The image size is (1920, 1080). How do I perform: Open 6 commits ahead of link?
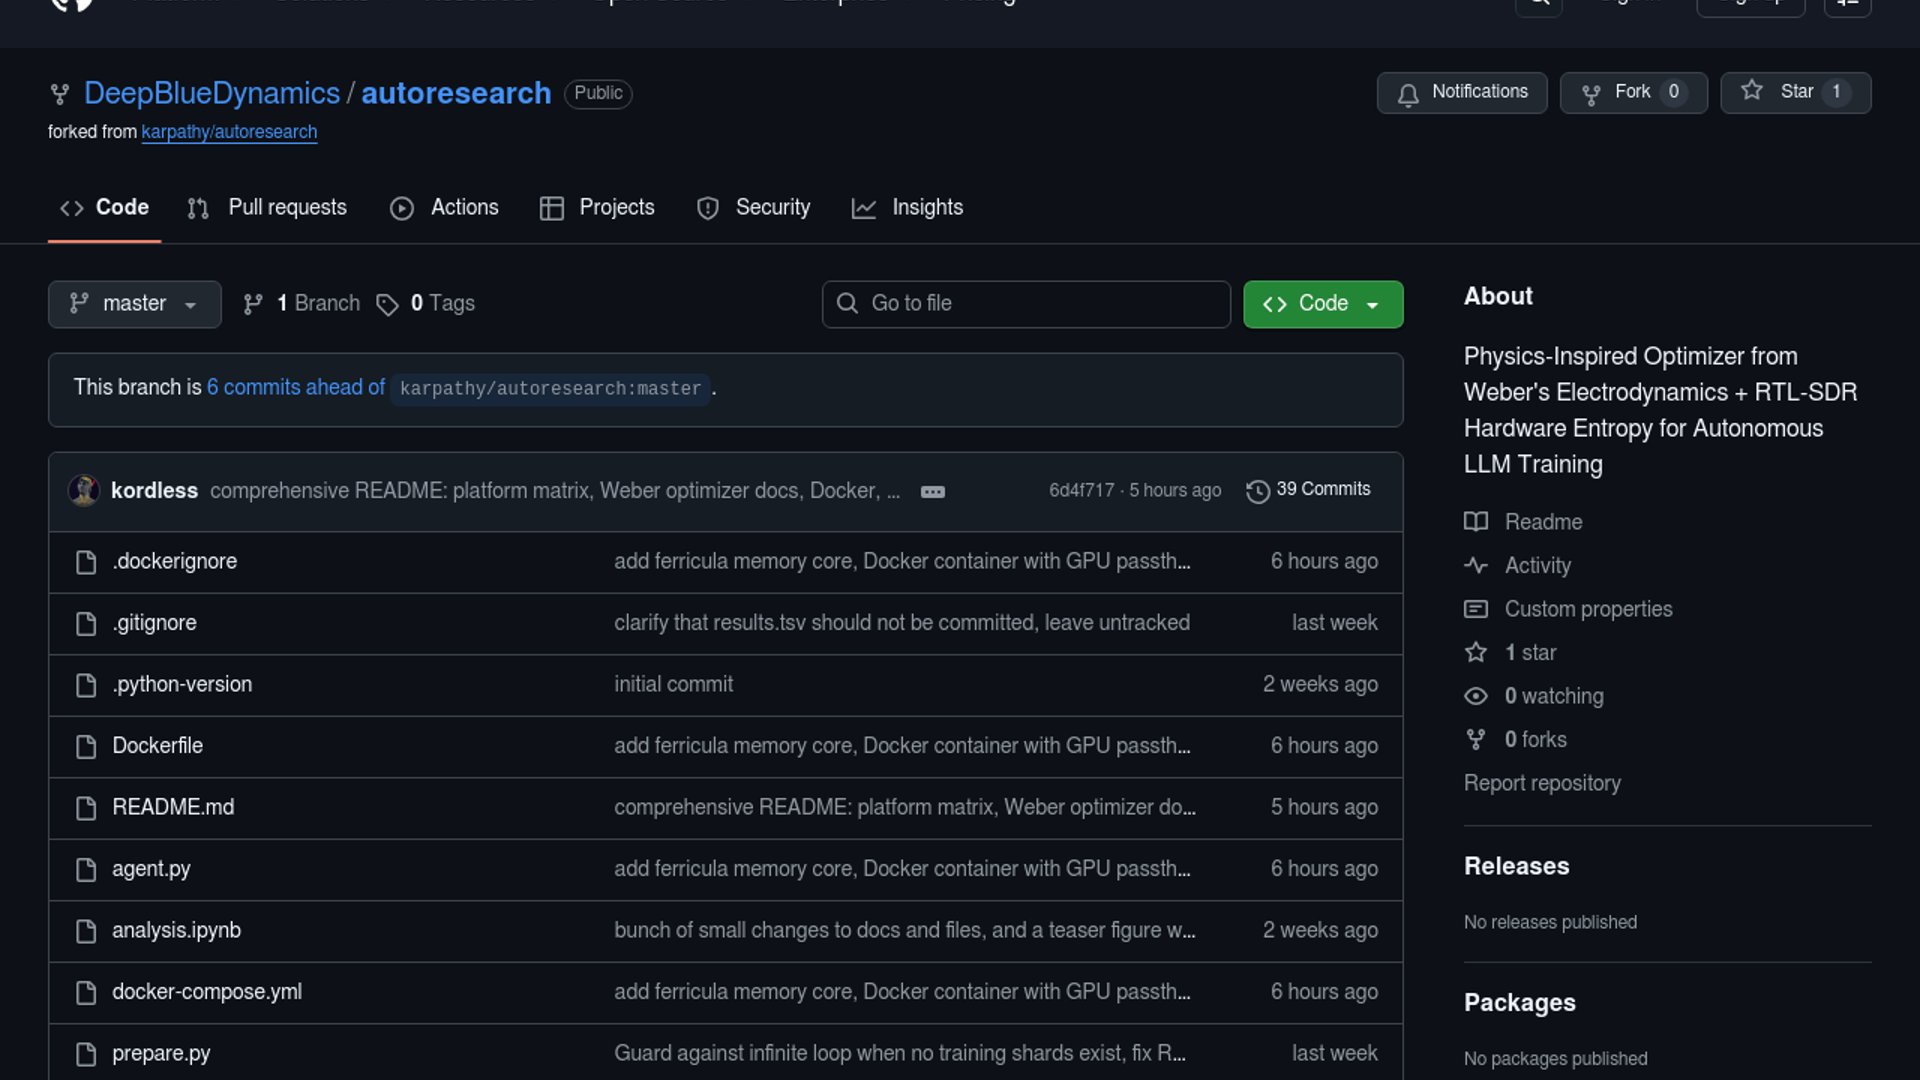point(295,388)
